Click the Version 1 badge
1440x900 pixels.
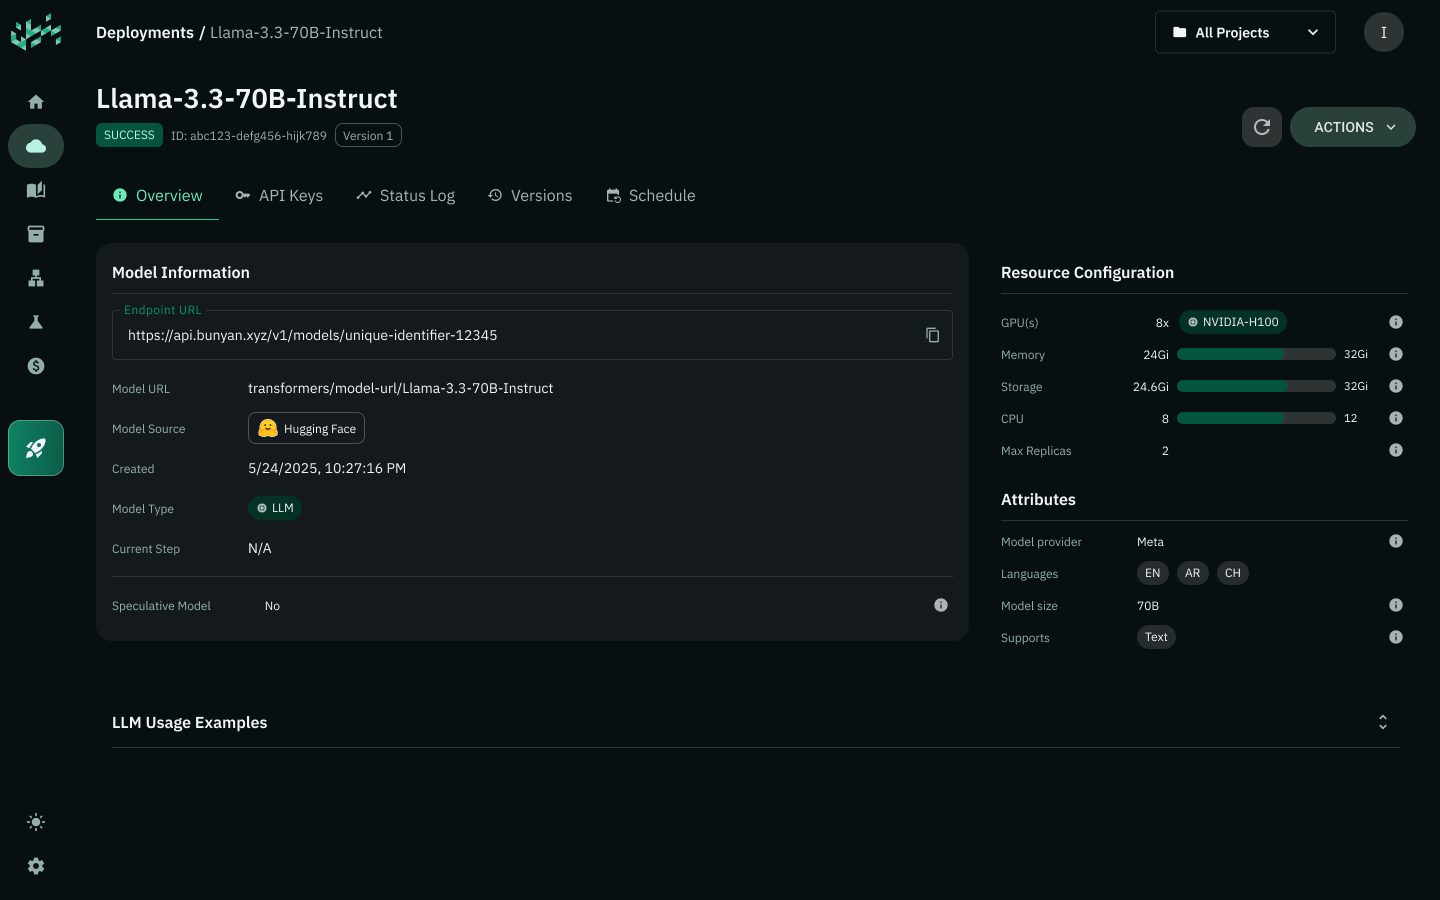(368, 135)
